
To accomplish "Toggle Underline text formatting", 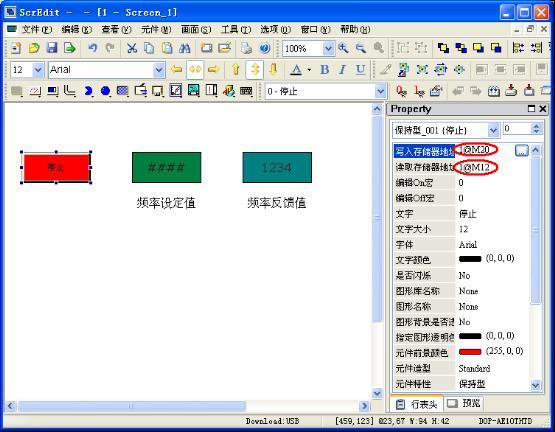I will tap(360, 70).
